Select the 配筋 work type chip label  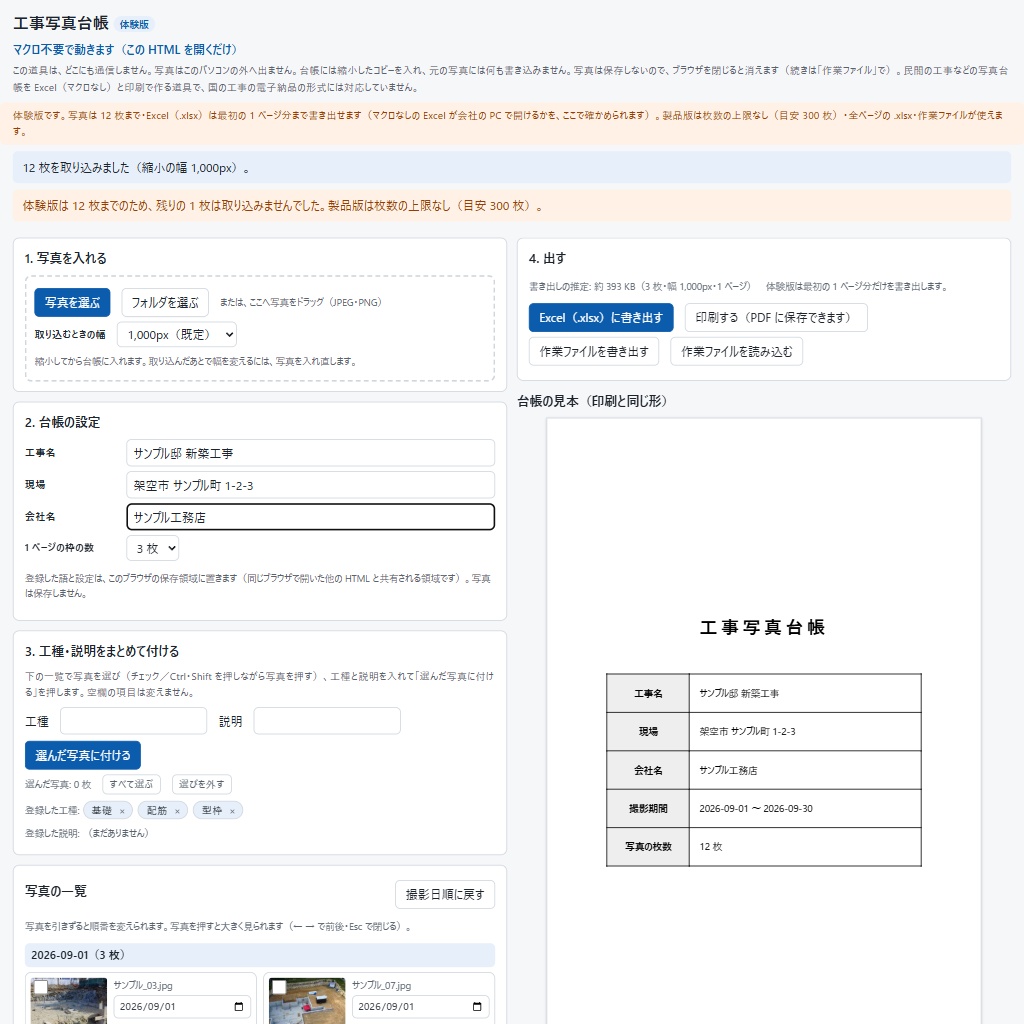point(157,810)
